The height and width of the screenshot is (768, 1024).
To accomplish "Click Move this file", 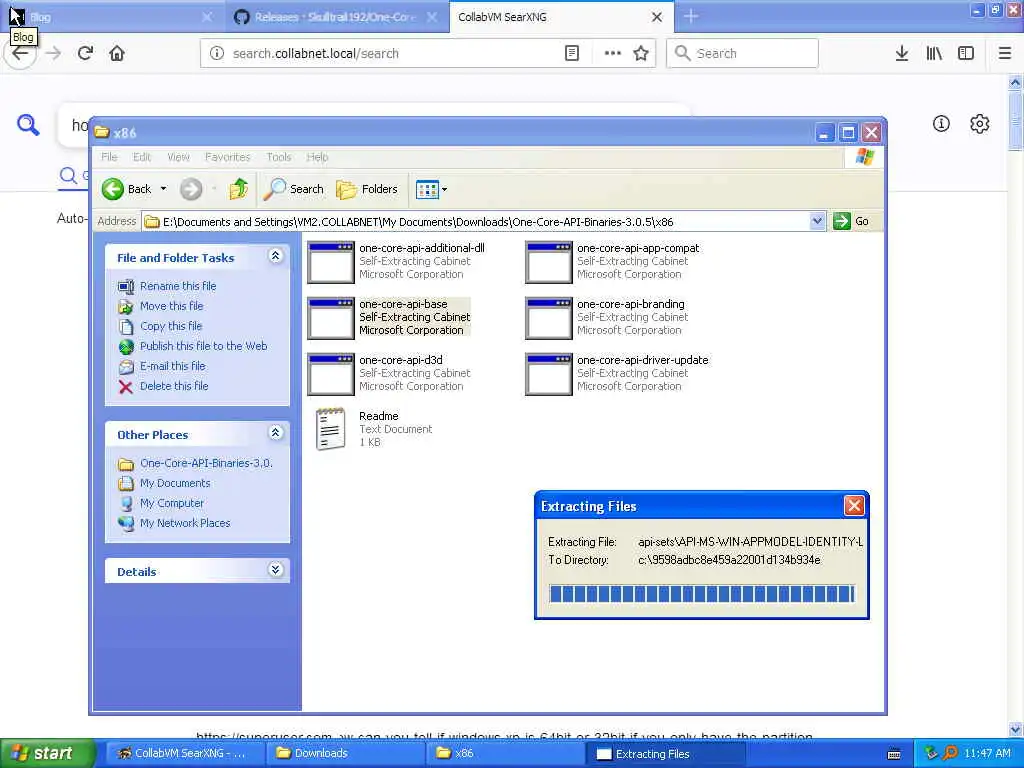I will (x=171, y=306).
